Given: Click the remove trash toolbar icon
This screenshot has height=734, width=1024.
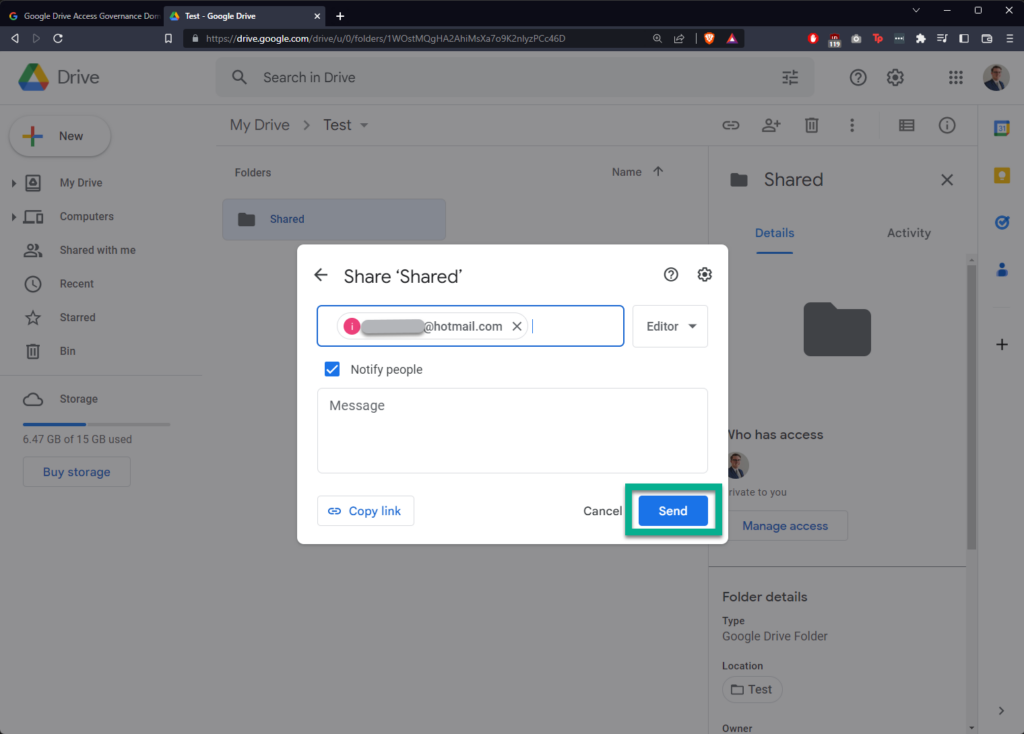Looking at the screenshot, I should [812, 125].
